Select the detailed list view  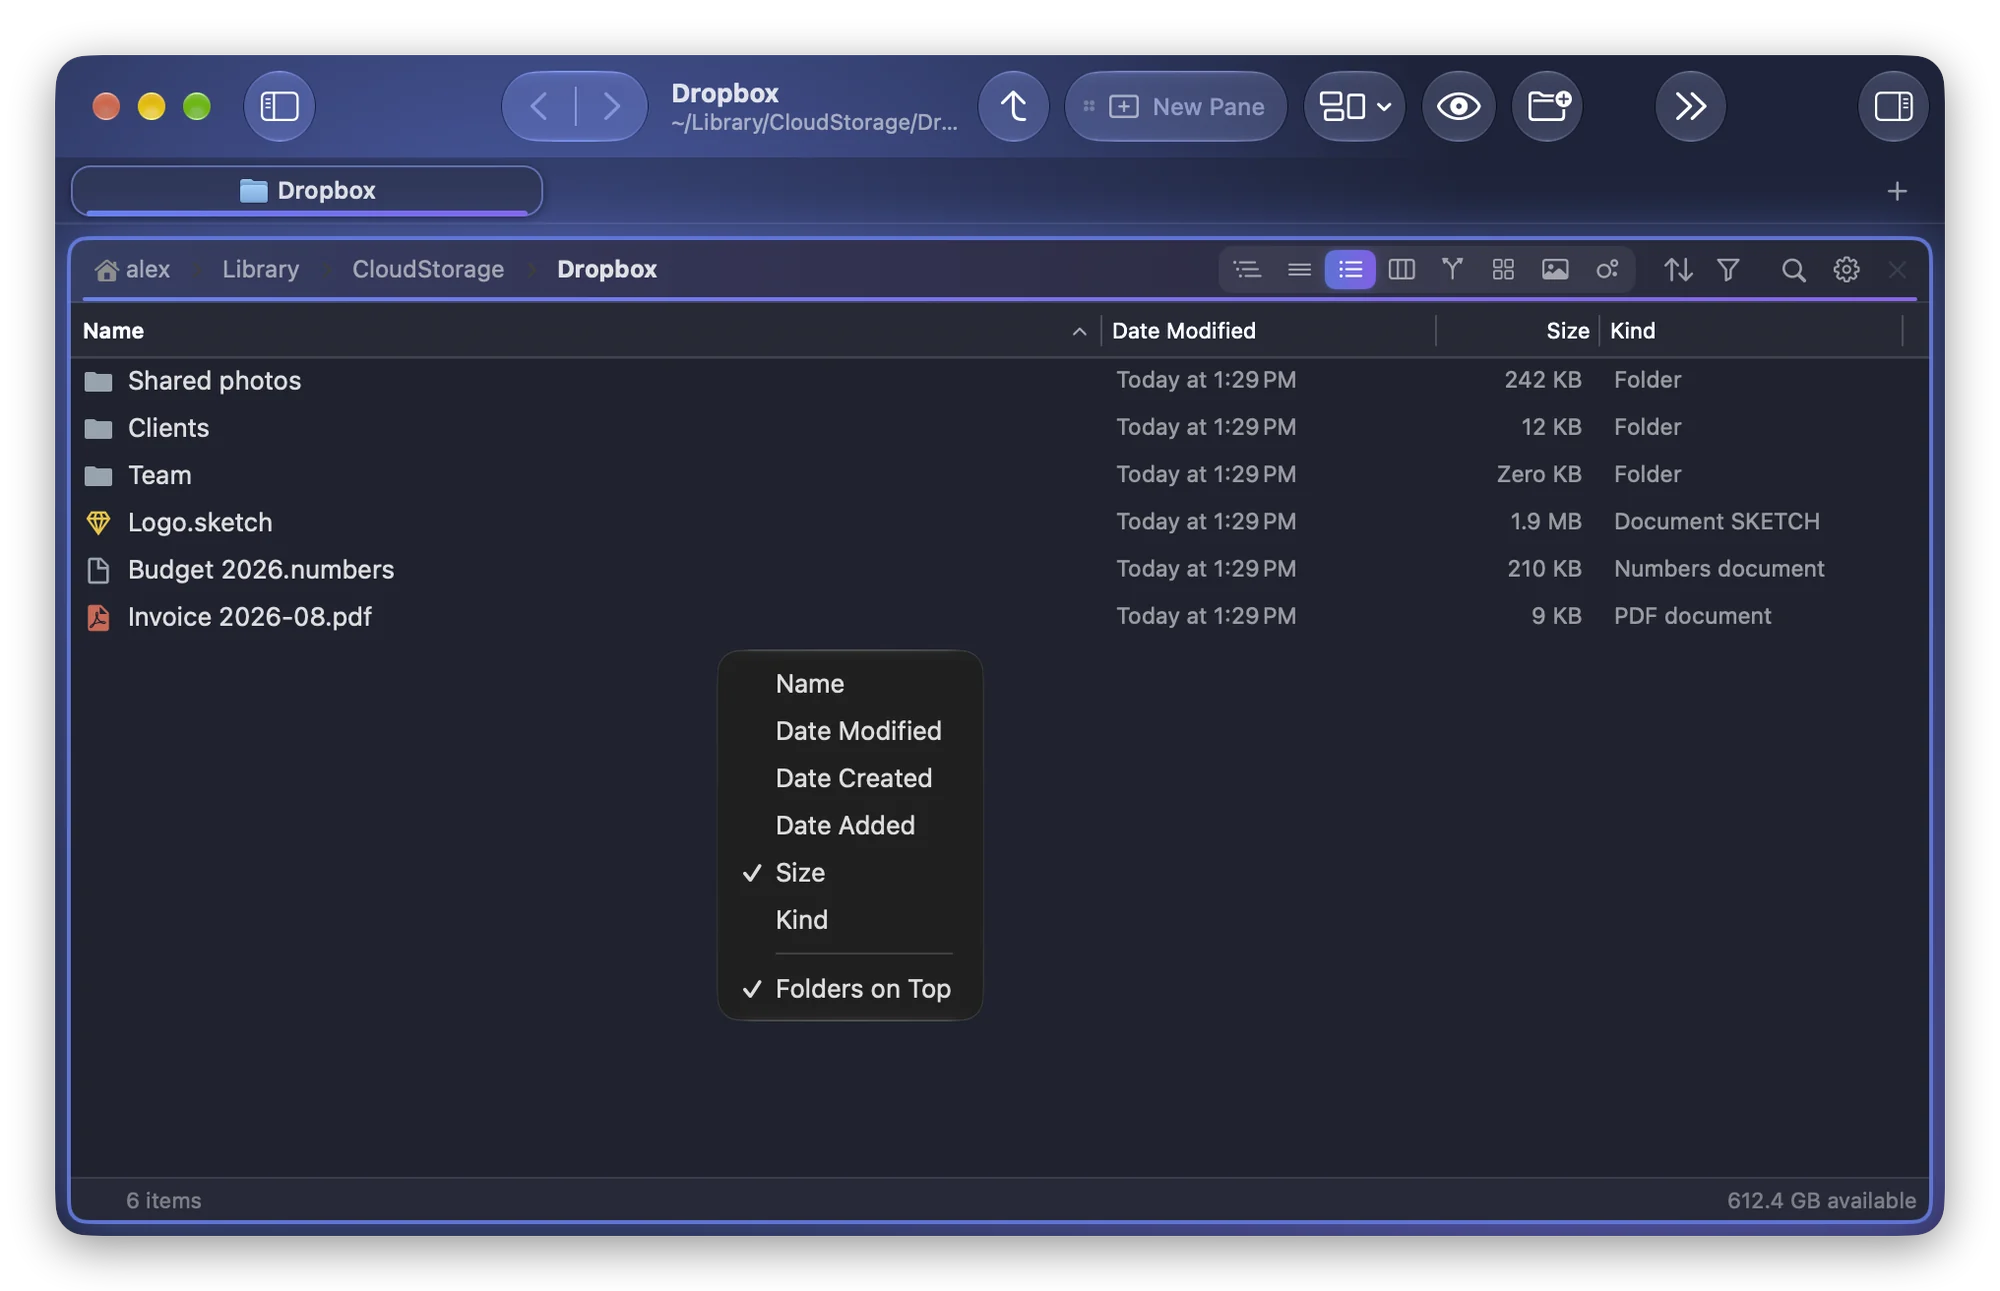[1350, 269]
